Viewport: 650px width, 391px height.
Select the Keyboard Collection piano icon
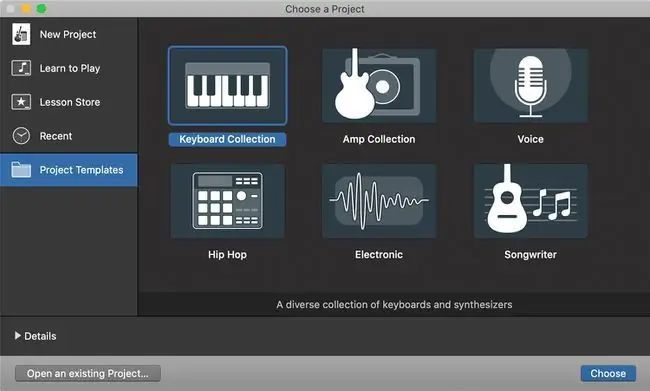click(x=227, y=85)
